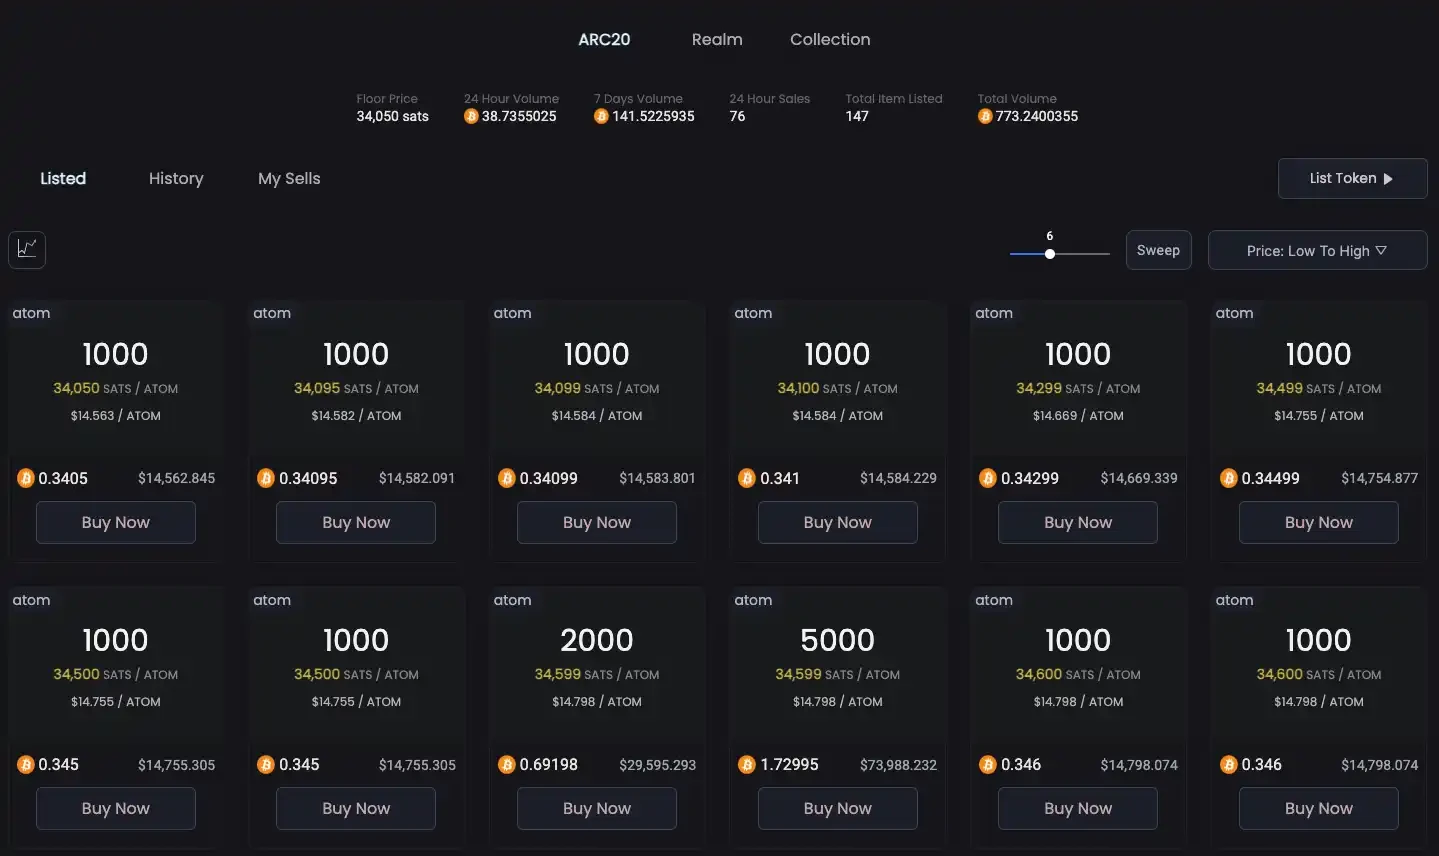Buy the 2000 atom listing
Screen dimensions: 1439x856
tap(596, 808)
